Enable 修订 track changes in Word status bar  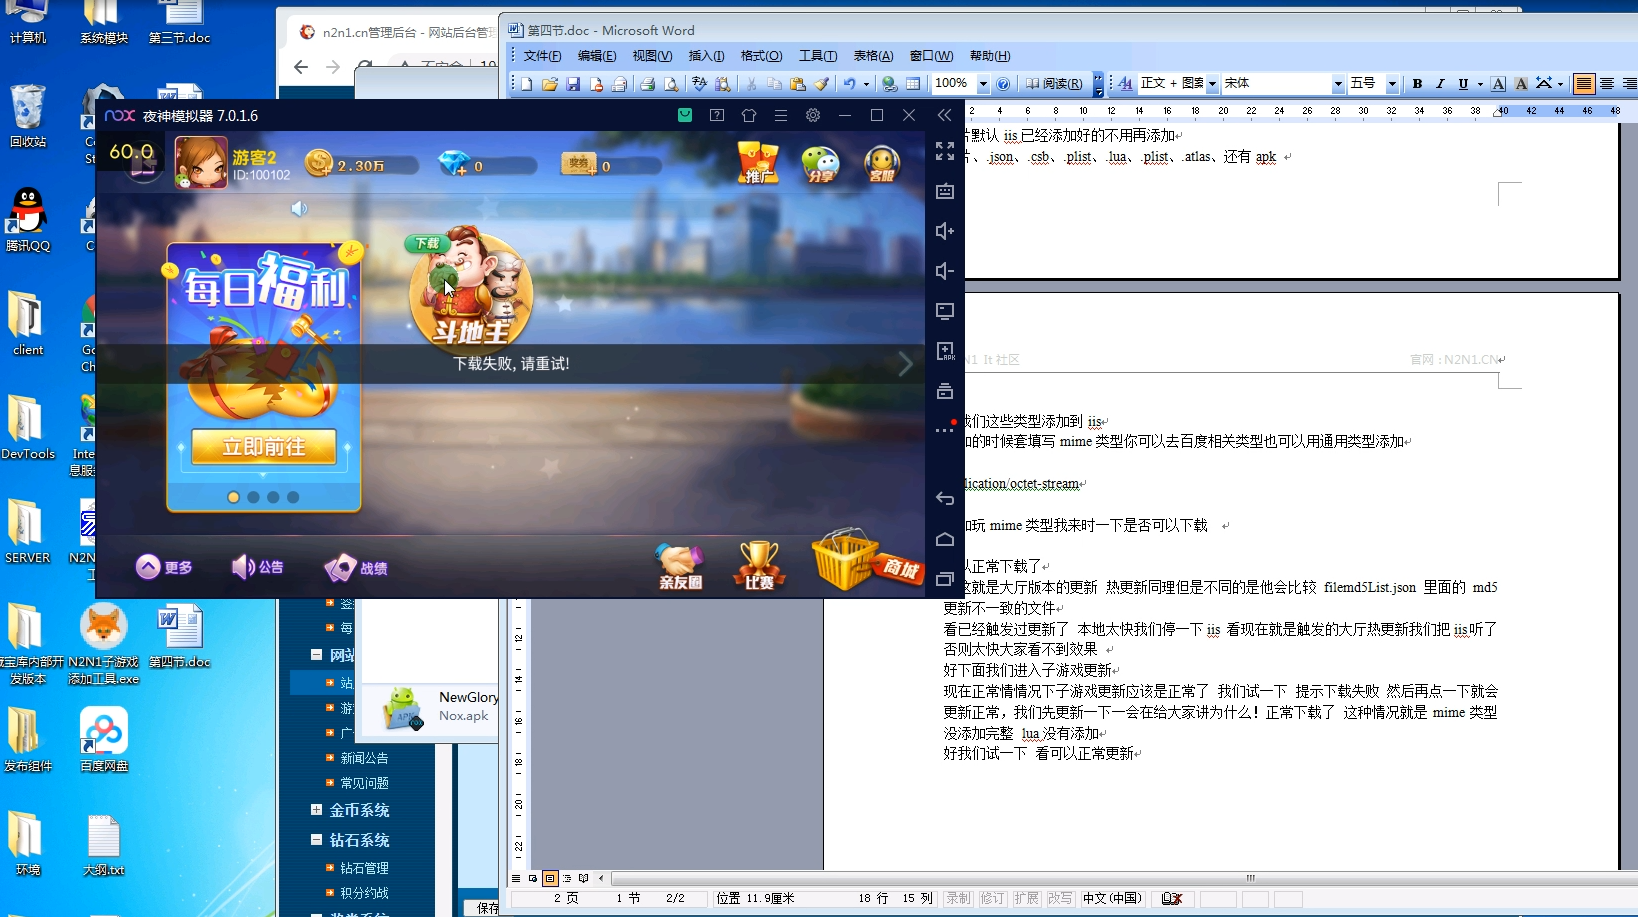pyautogui.click(x=991, y=899)
